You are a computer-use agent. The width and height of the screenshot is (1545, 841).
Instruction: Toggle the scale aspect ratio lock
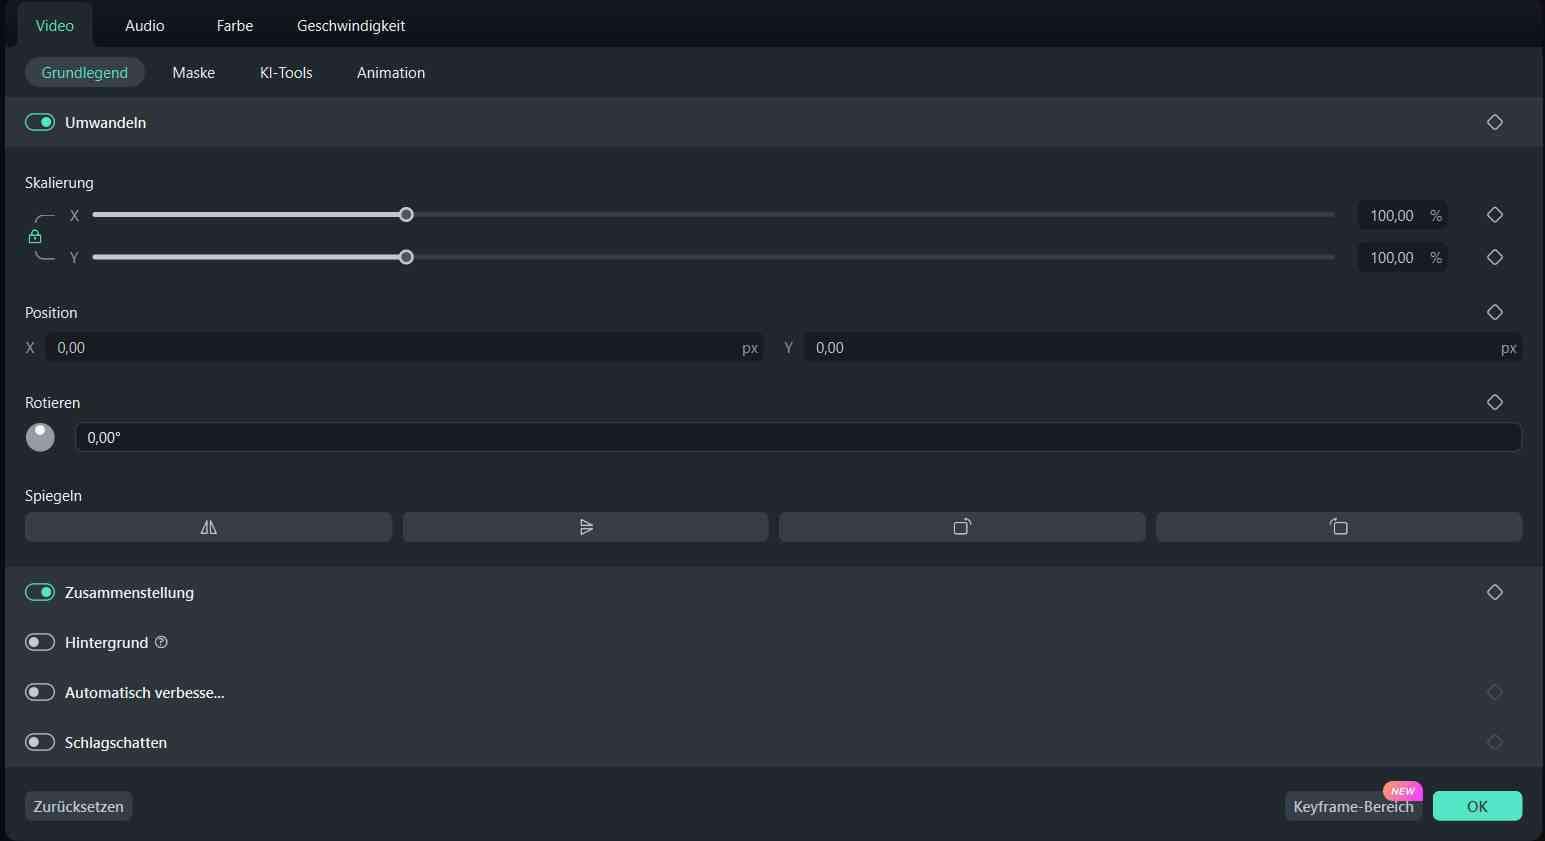point(35,237)
